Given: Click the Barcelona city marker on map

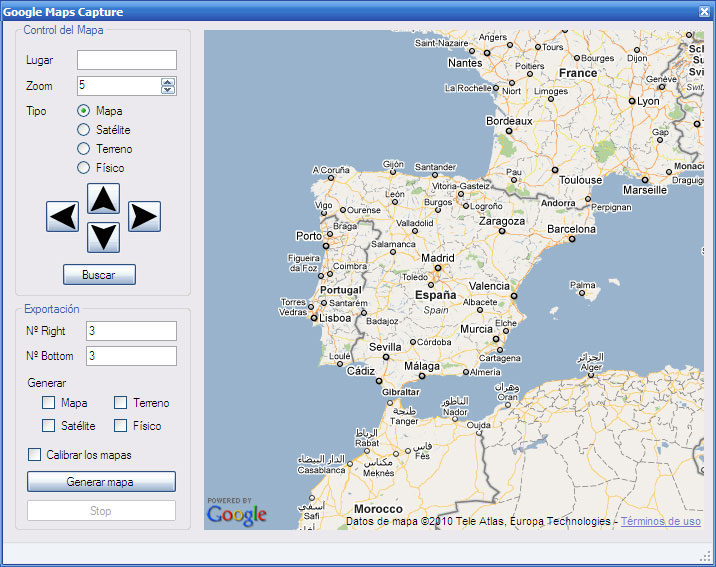Looking at the screenshot, I should click(x=572, y=239).
